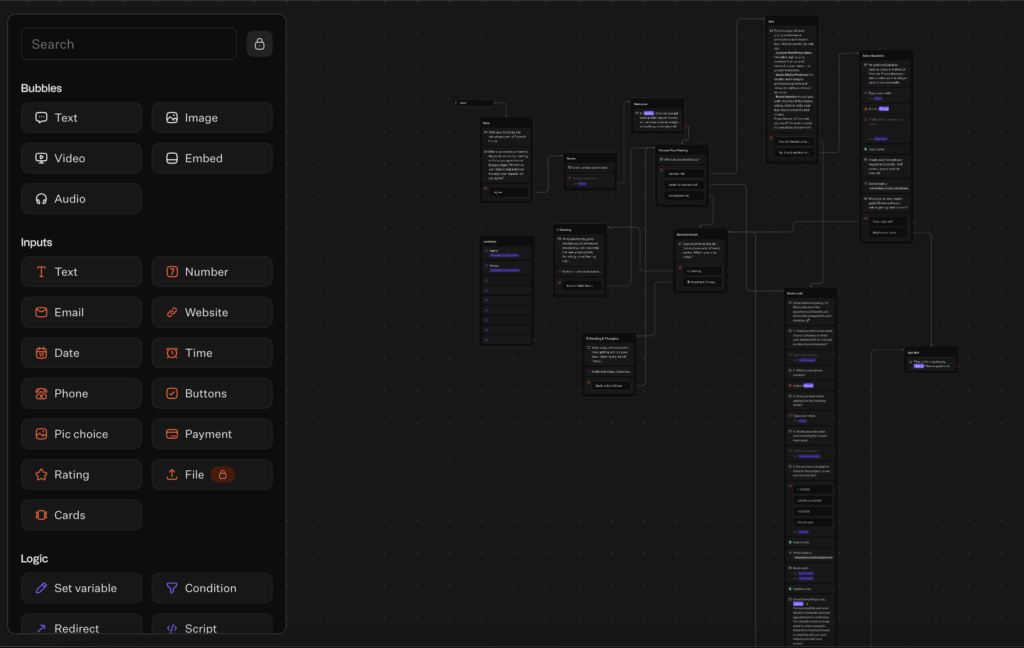Select the Set variable logic block
Viewport: 1024px width, 648px height.
coord(81,588)
